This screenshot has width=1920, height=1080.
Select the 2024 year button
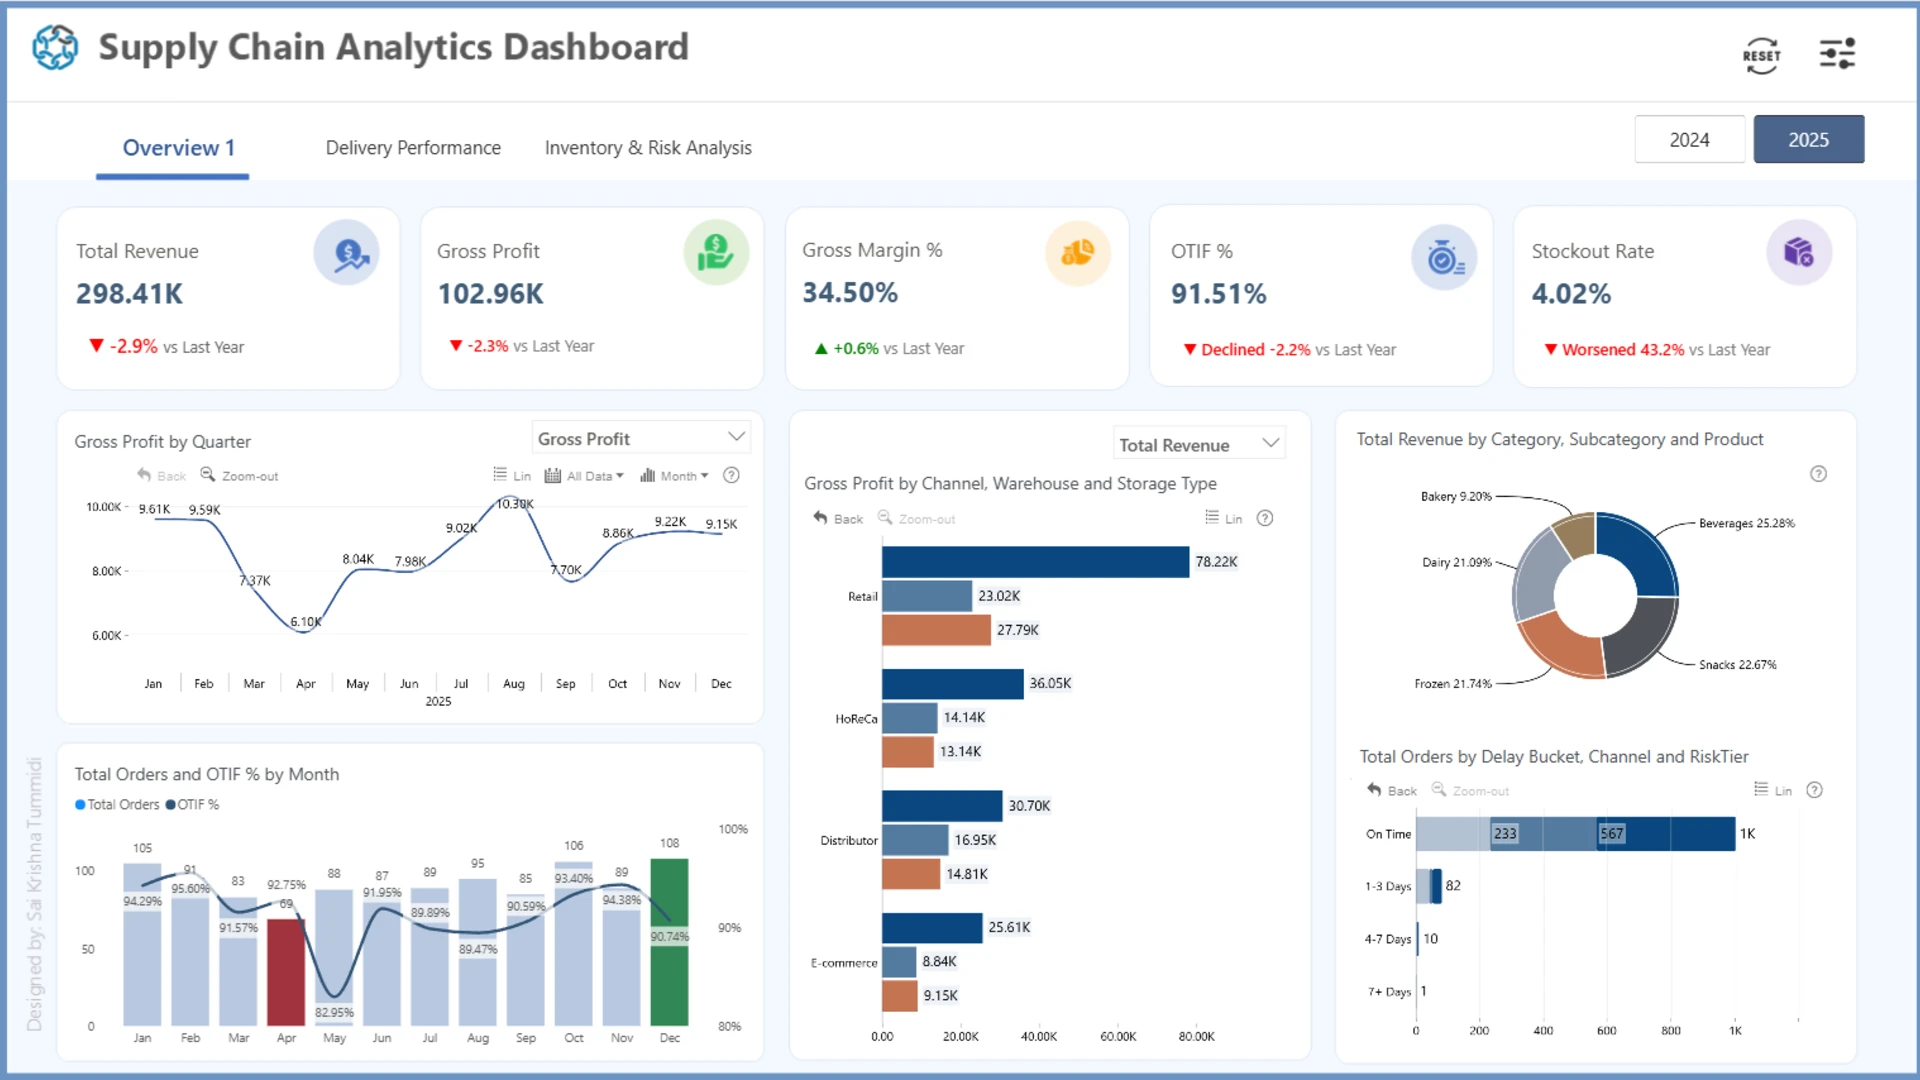(1689, 140)
